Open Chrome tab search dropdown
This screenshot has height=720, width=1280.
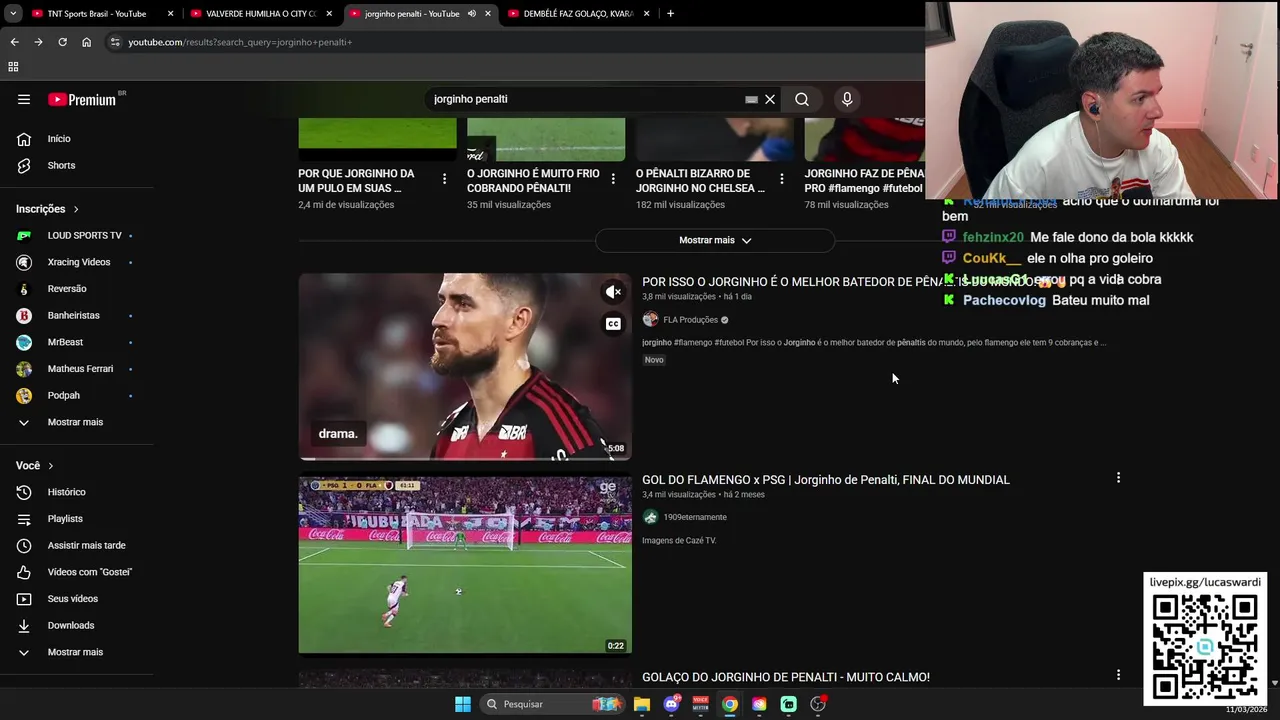[13, 14]
